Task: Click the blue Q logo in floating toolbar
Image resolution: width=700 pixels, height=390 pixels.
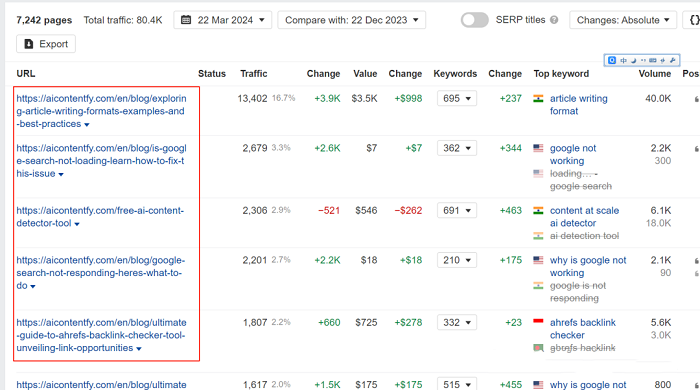Action: (612, 60)
